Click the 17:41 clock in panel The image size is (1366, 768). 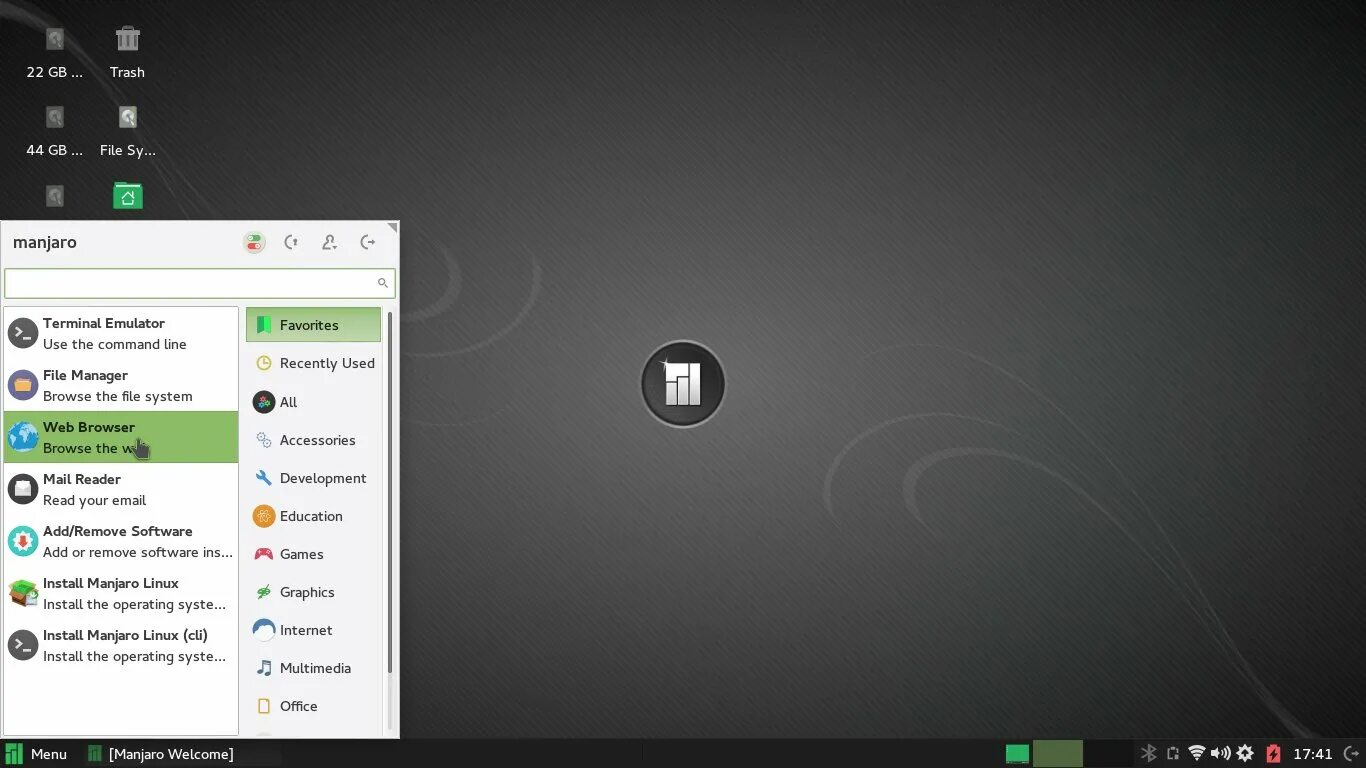coord(1313,754)
